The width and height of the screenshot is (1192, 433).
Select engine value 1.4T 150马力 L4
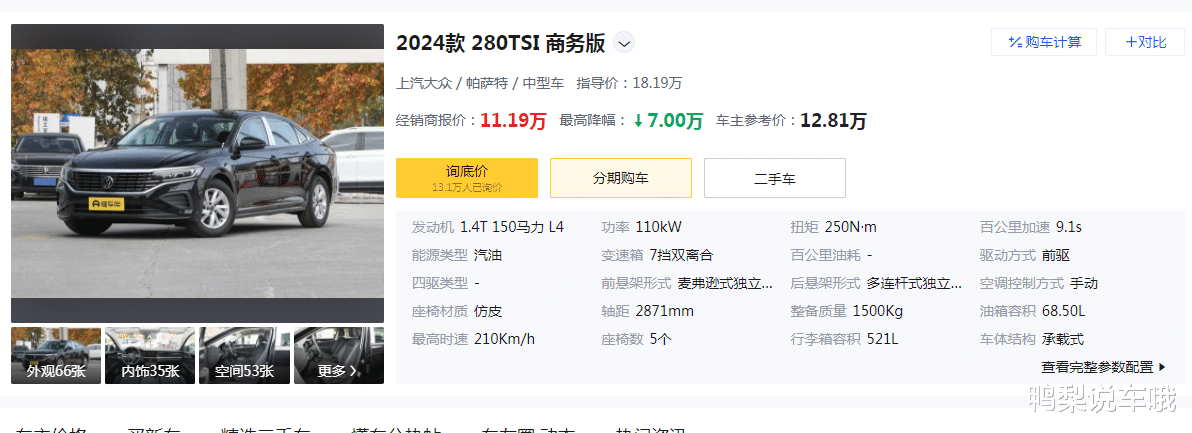[x=512, y=227]
